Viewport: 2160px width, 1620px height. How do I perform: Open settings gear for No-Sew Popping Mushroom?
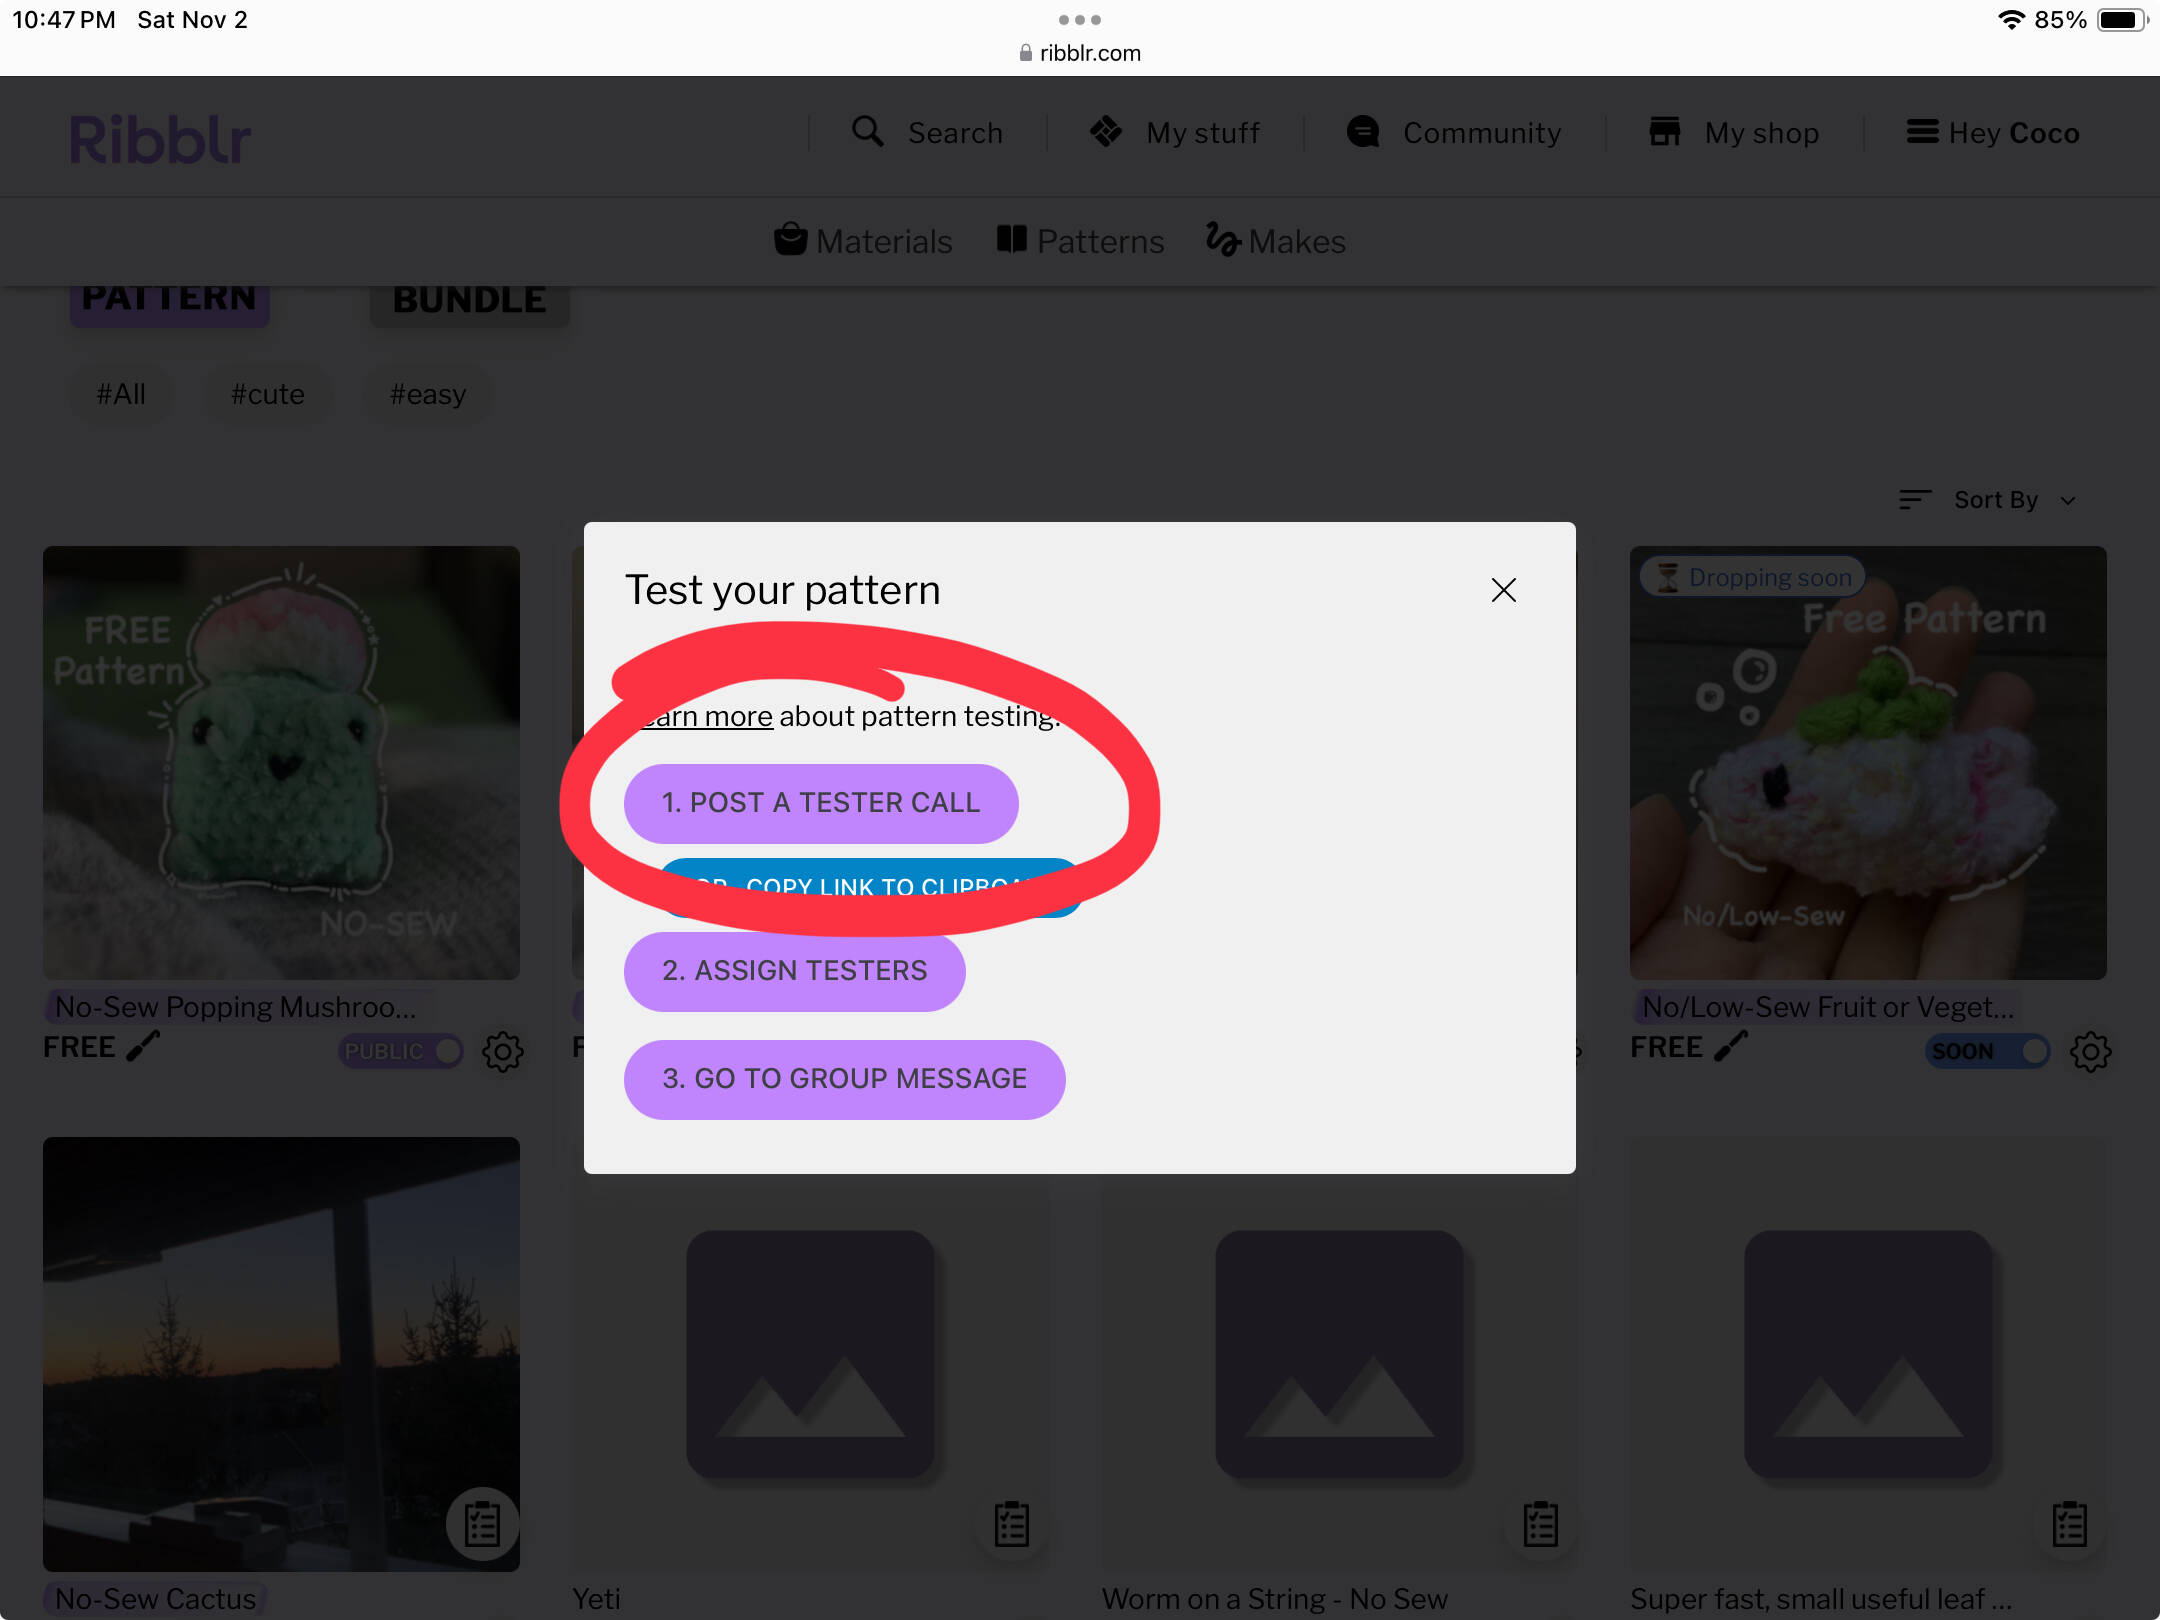tap(503, 1051)
